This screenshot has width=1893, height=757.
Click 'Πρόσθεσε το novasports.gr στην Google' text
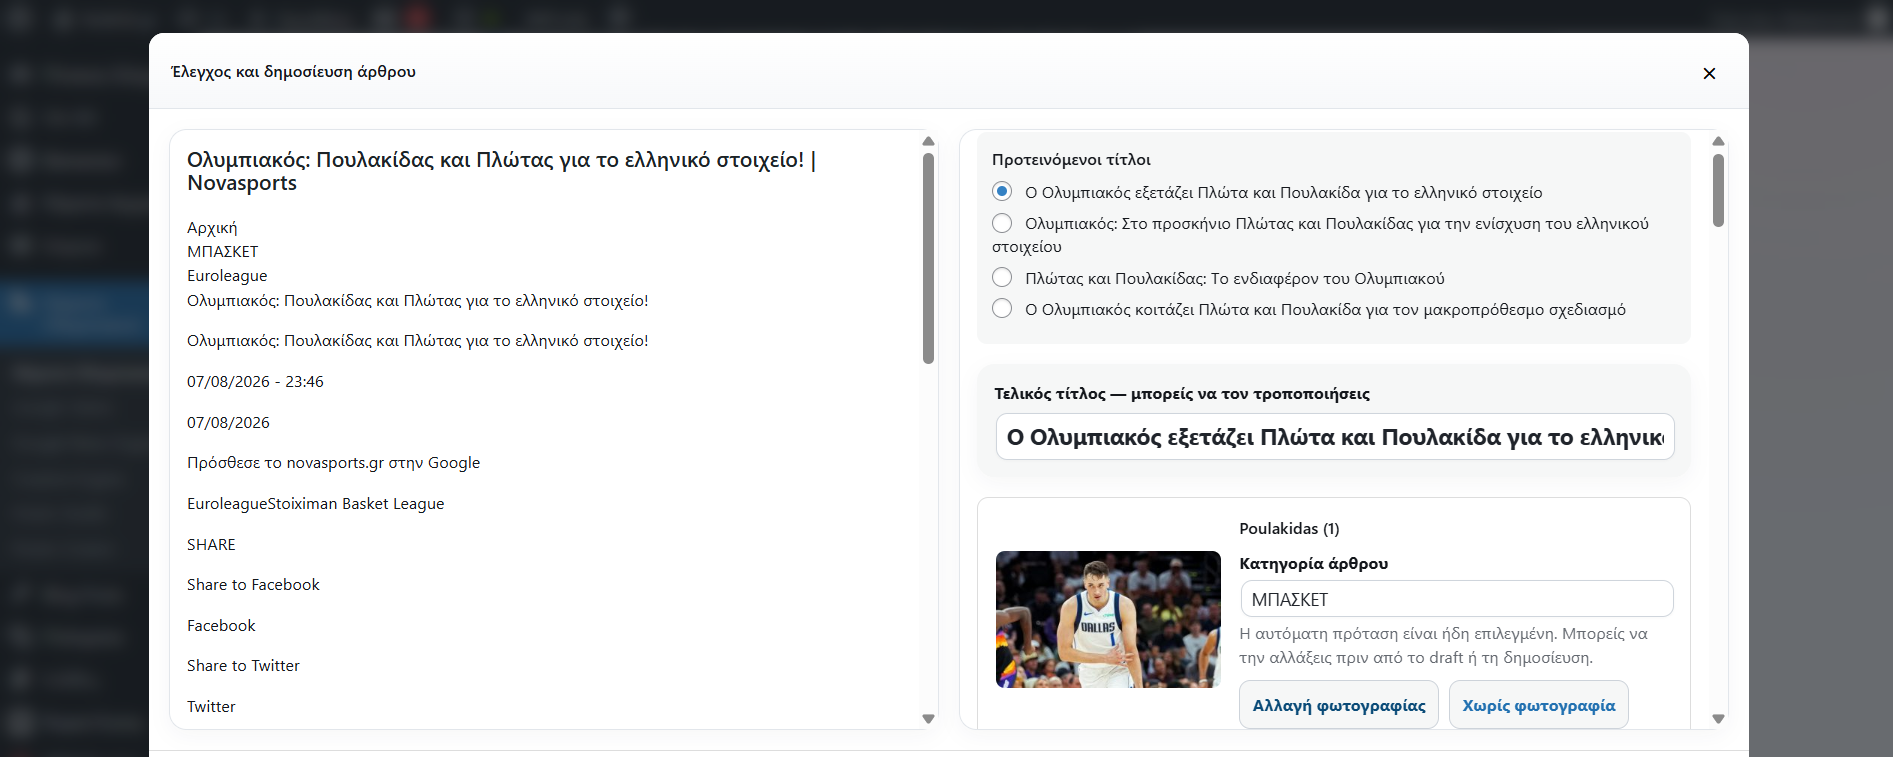333,463
